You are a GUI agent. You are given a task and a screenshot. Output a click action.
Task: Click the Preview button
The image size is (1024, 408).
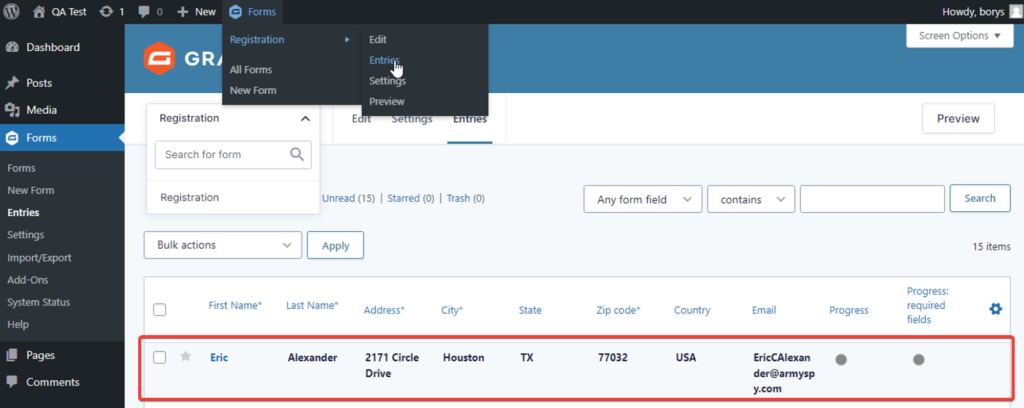click(957, 118)
